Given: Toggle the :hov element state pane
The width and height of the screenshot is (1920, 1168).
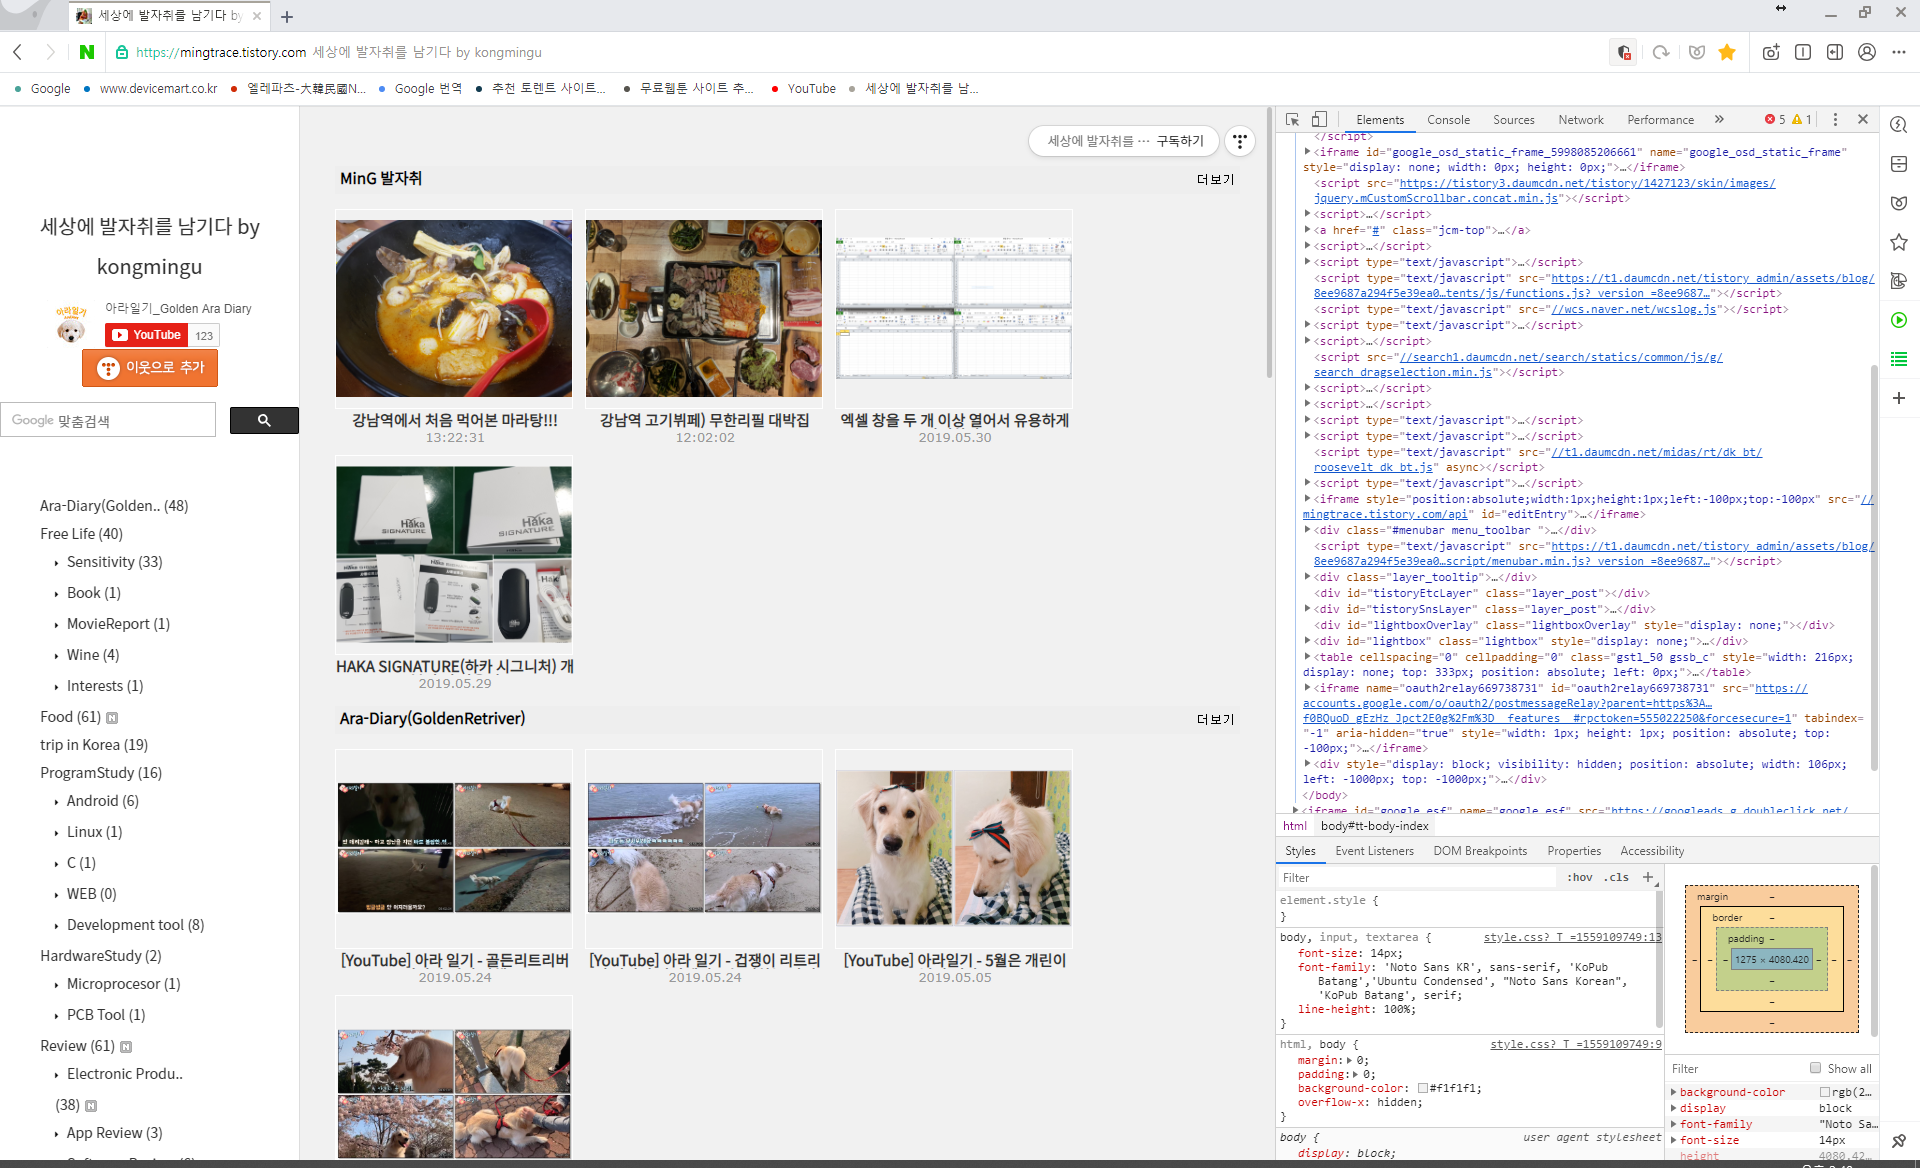Looking at the screenshot, I should [1580, 877].
